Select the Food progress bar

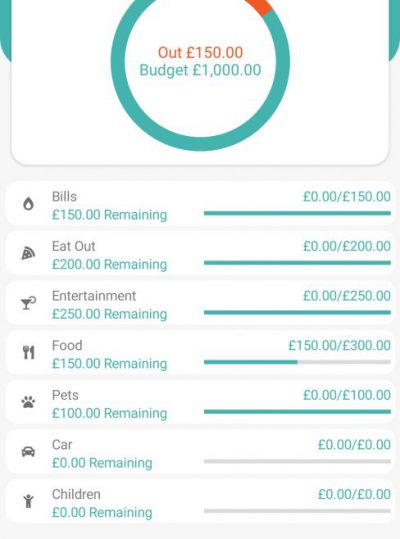tap(297, 362)
